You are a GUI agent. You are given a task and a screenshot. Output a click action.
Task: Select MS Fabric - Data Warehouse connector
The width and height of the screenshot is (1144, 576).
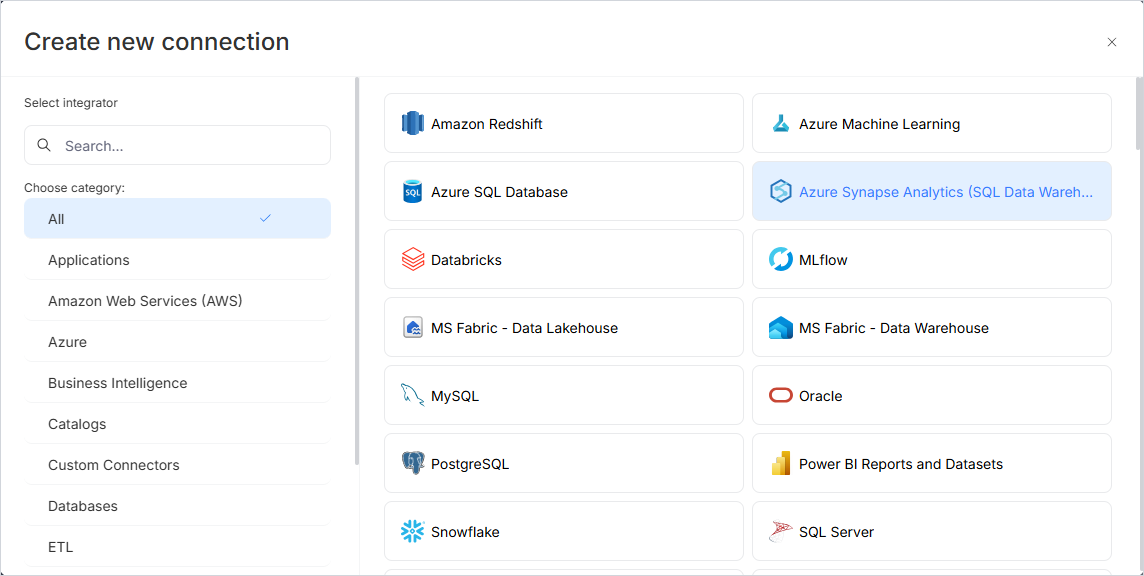(893, 328)
